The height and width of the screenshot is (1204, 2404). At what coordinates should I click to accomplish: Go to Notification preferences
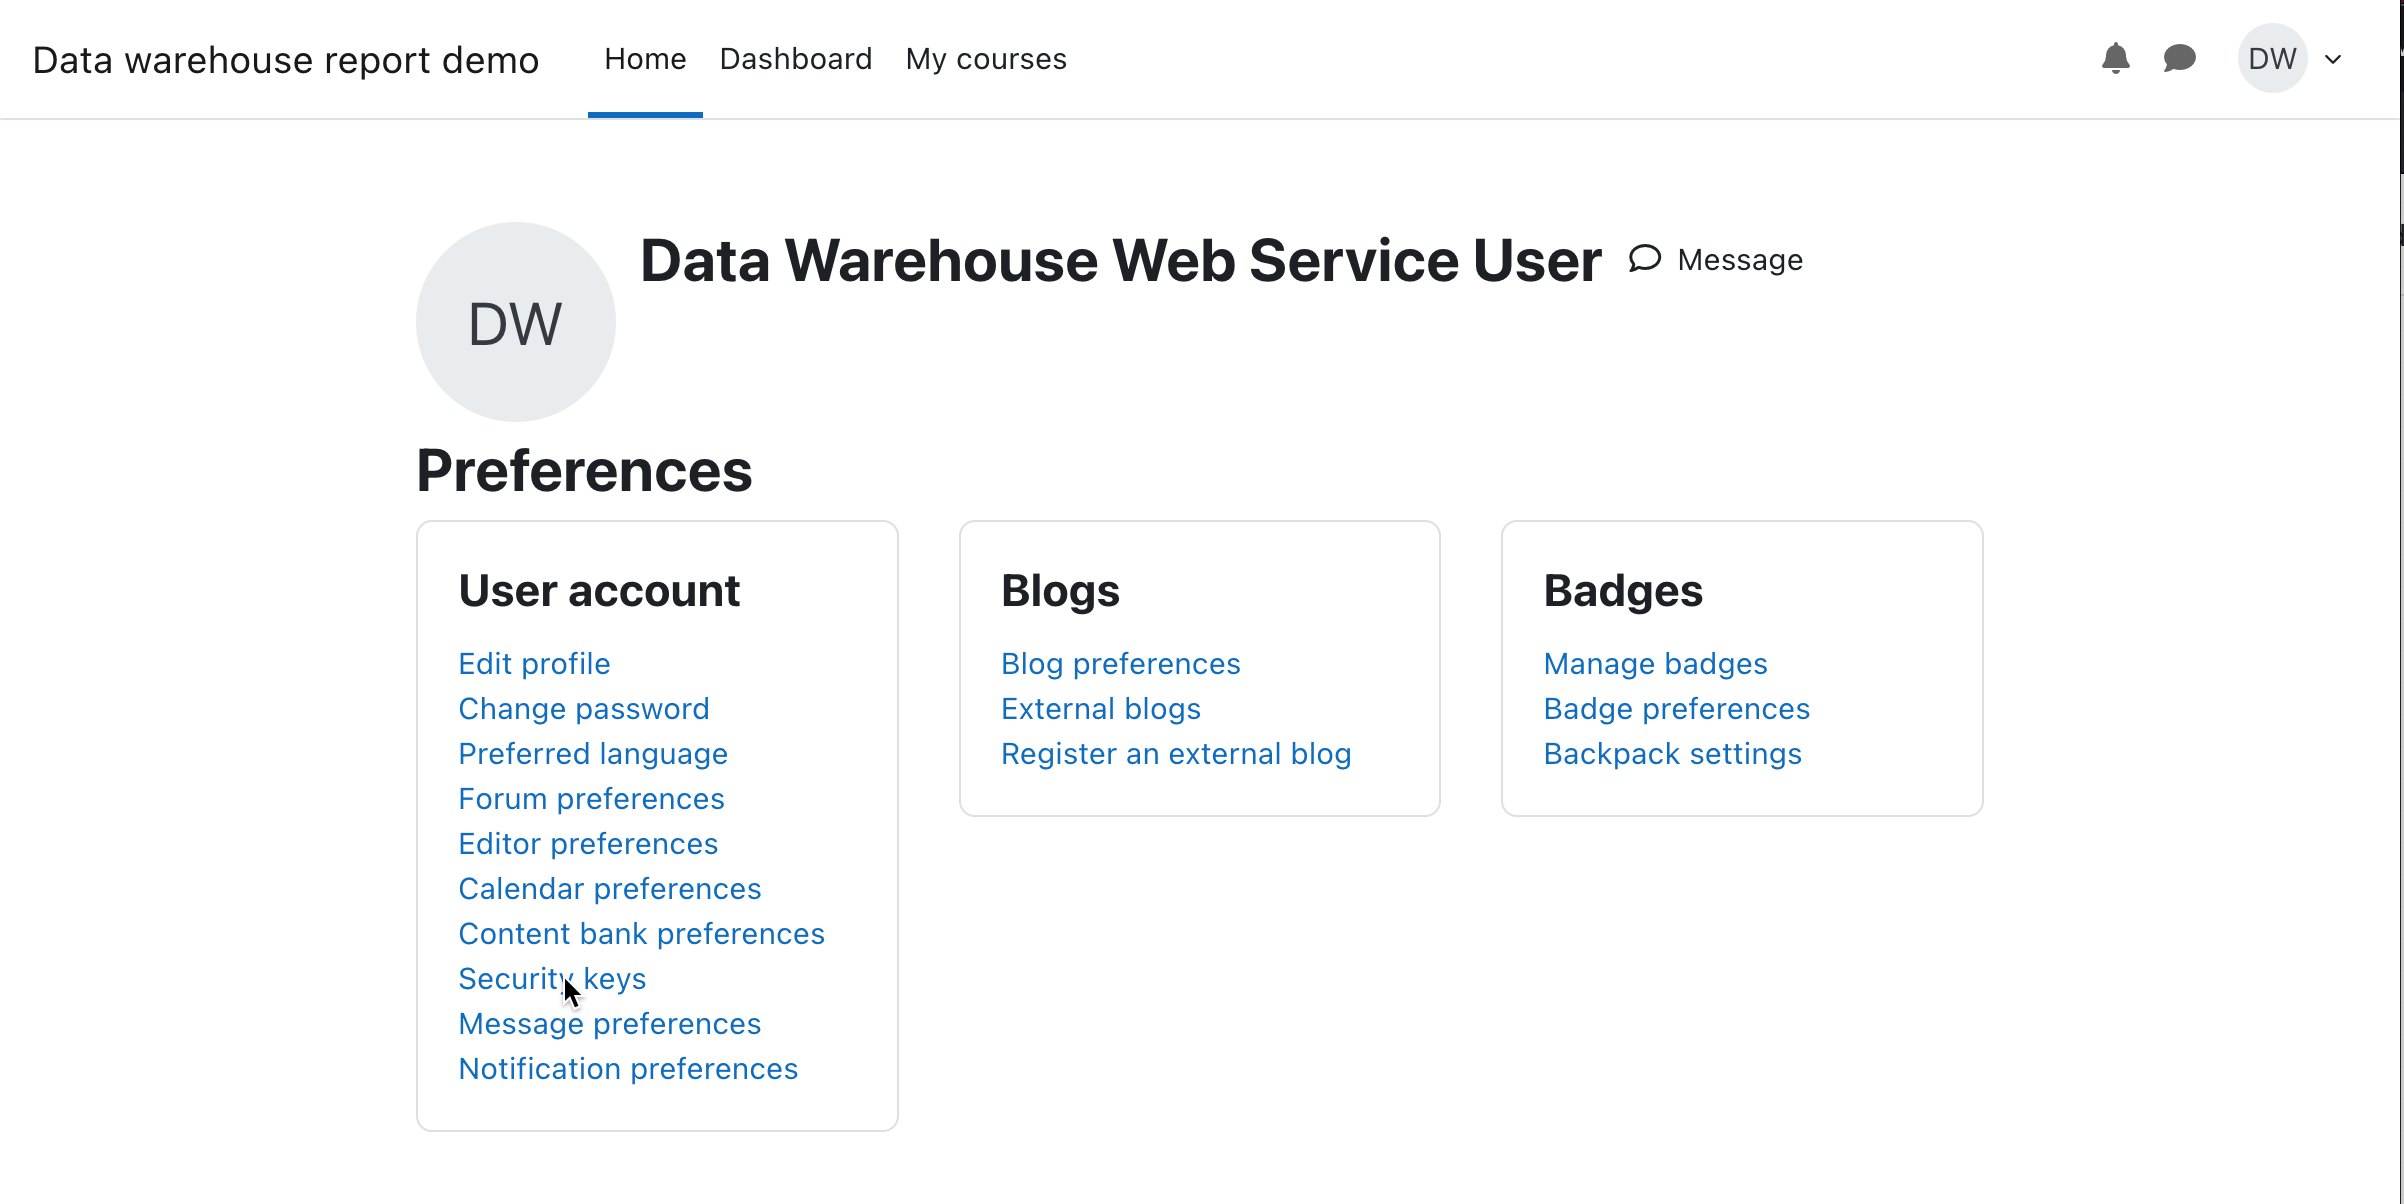click(627, 1069)
